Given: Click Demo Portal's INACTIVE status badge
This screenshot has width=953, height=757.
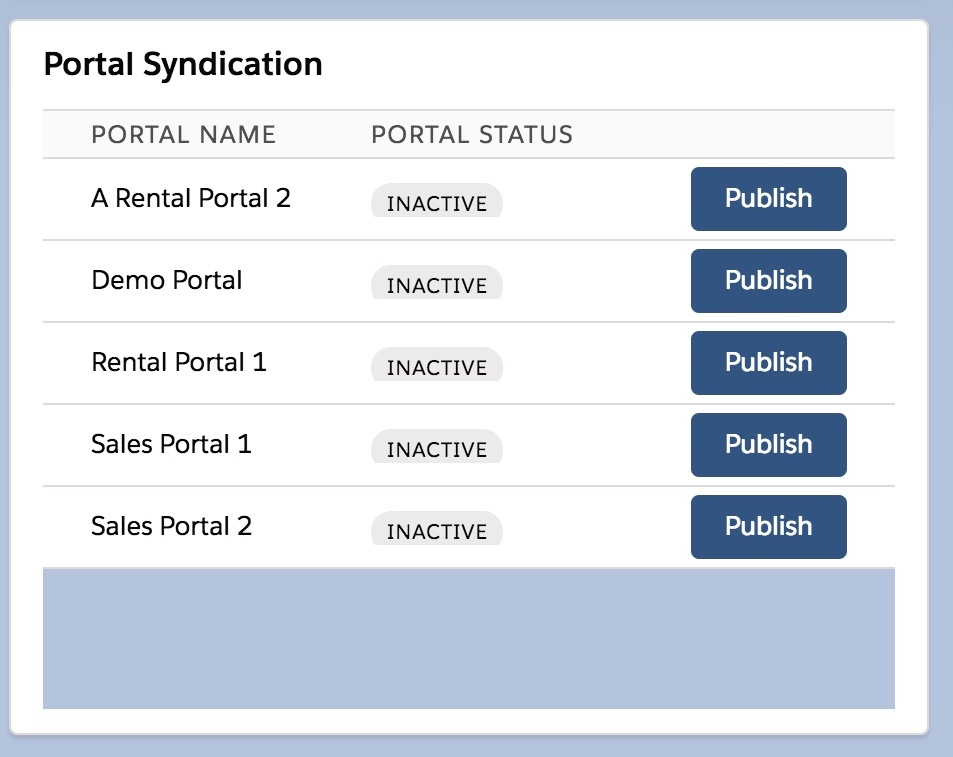Looking at the screenshot, I should tap(436, 283).
